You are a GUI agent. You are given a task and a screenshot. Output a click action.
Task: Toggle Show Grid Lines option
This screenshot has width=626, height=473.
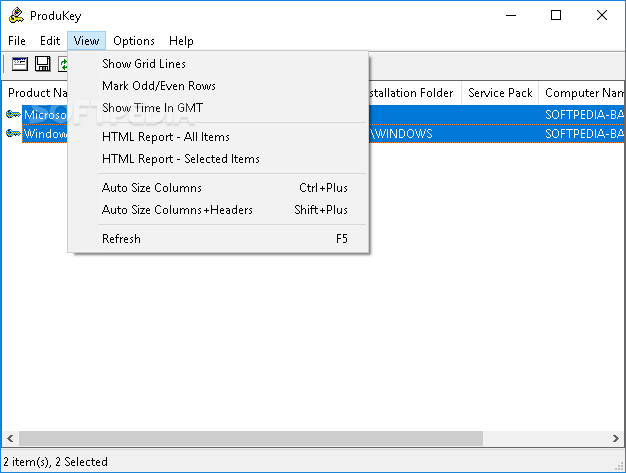[218, 64]
